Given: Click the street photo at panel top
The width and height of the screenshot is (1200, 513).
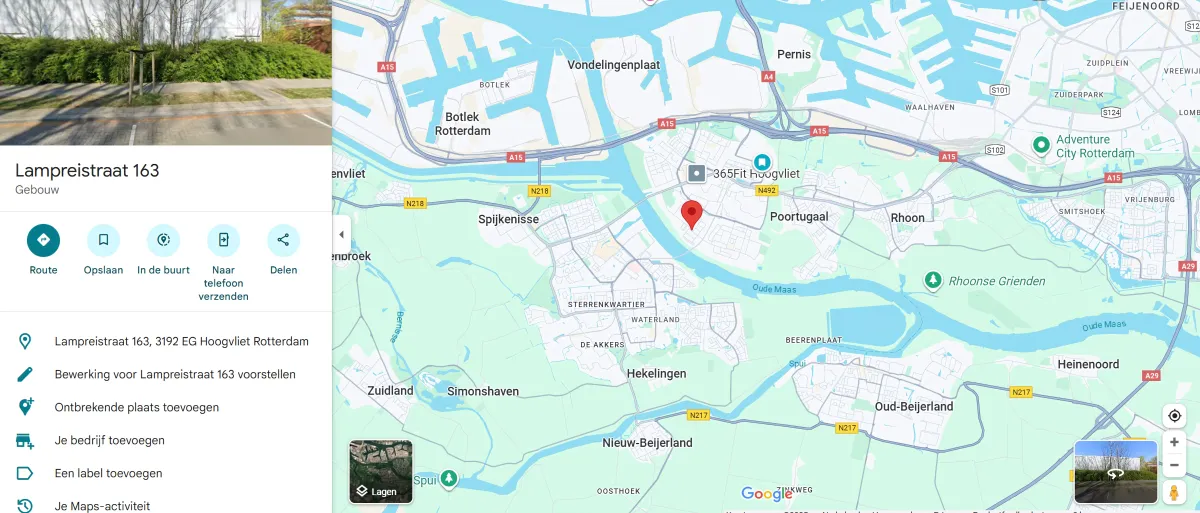Looking at the screenshot, I should point(166,72).
